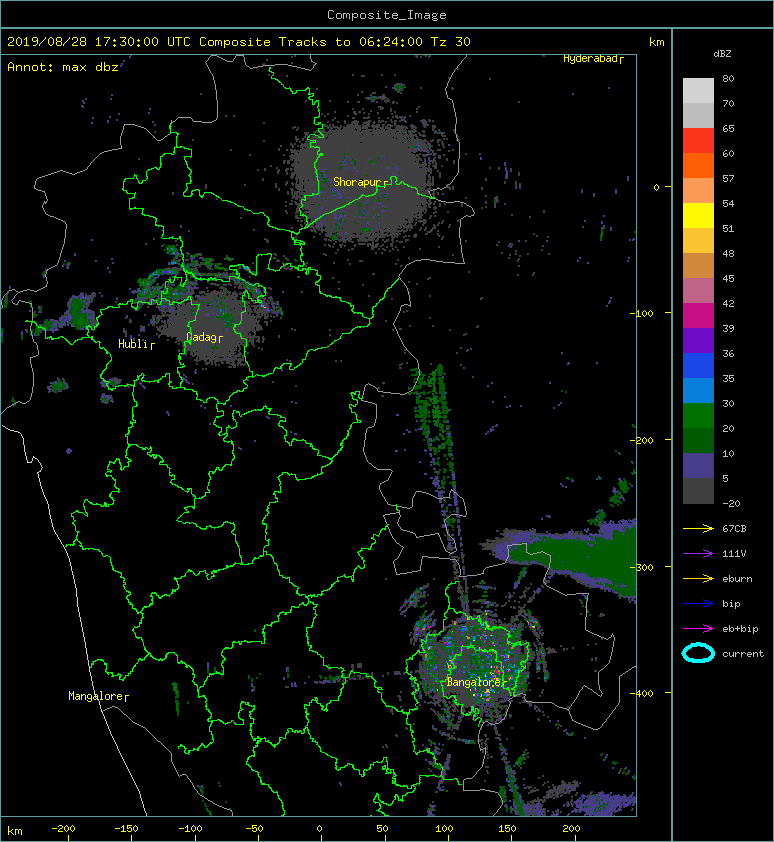
Task: Click the km unit label at top right
Action: pos(656,42)
